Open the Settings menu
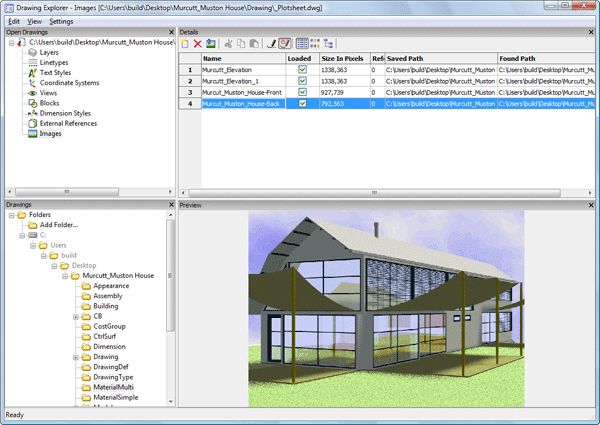The image size is (600, 425). (61, 21)
